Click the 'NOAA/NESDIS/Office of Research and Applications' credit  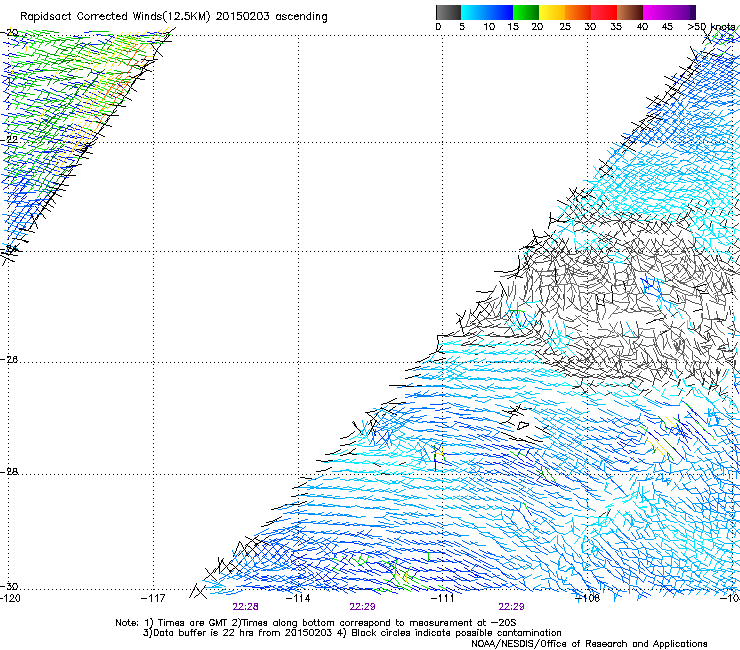(x=589, y=644)
